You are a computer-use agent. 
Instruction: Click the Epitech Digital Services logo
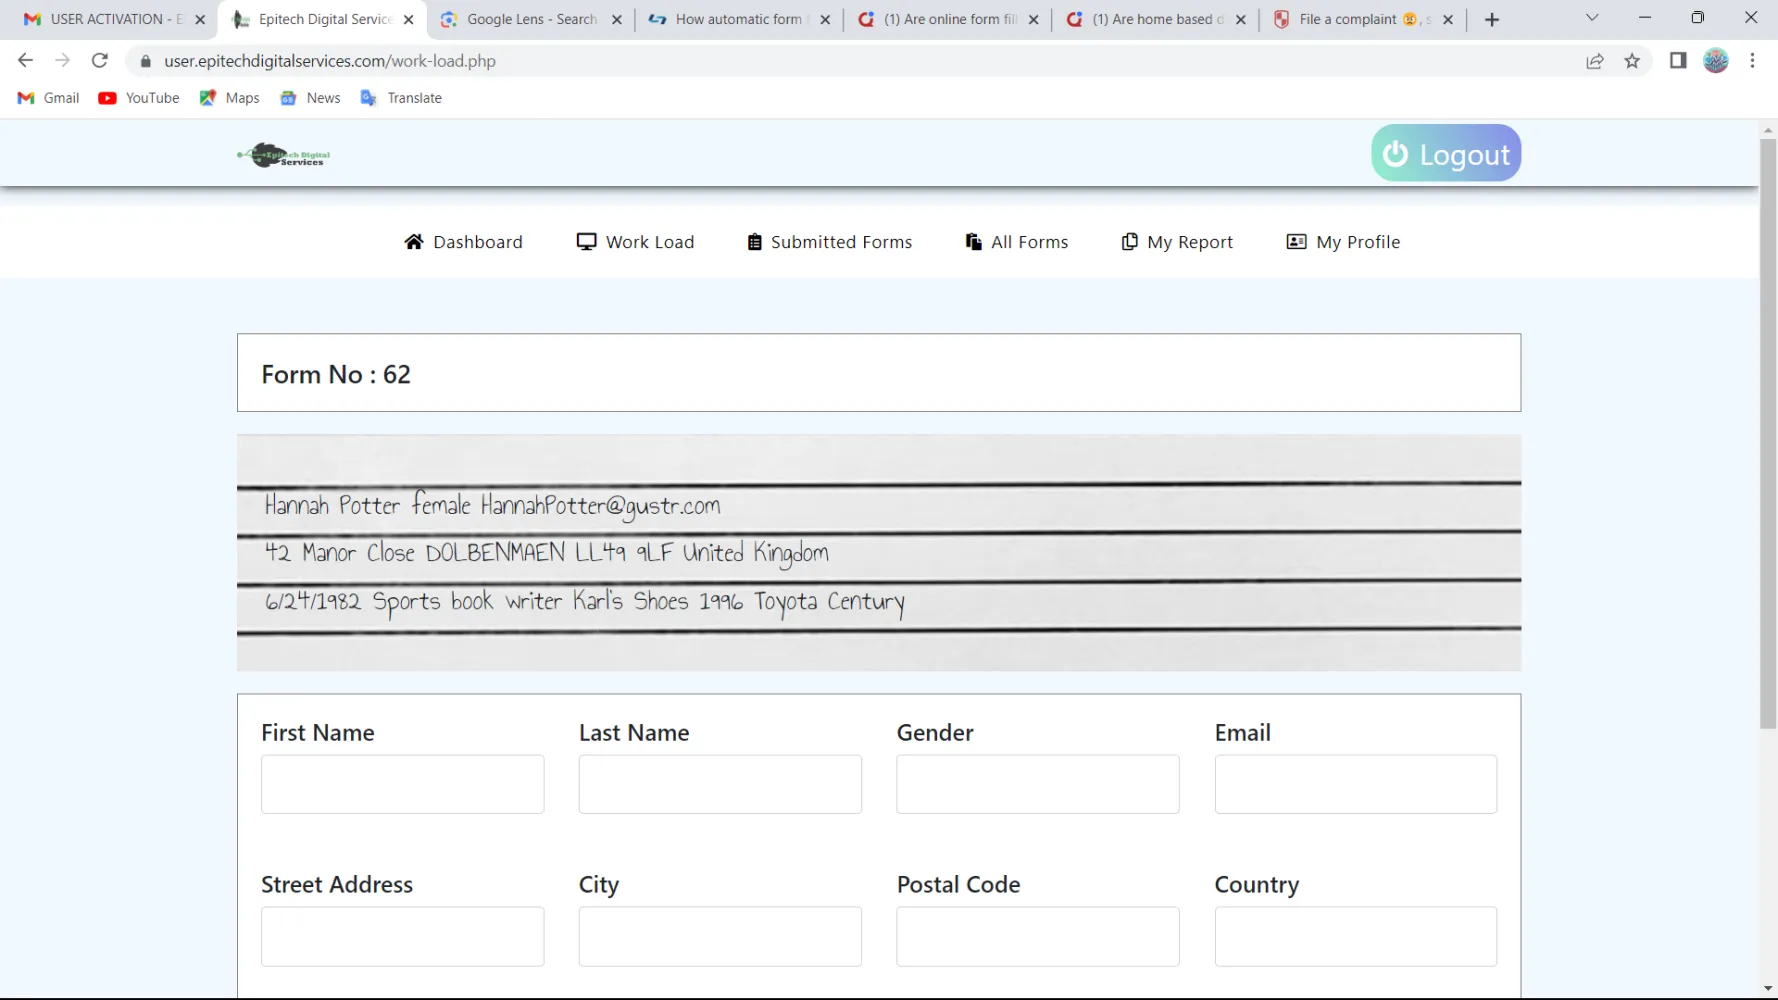[284, 155]
